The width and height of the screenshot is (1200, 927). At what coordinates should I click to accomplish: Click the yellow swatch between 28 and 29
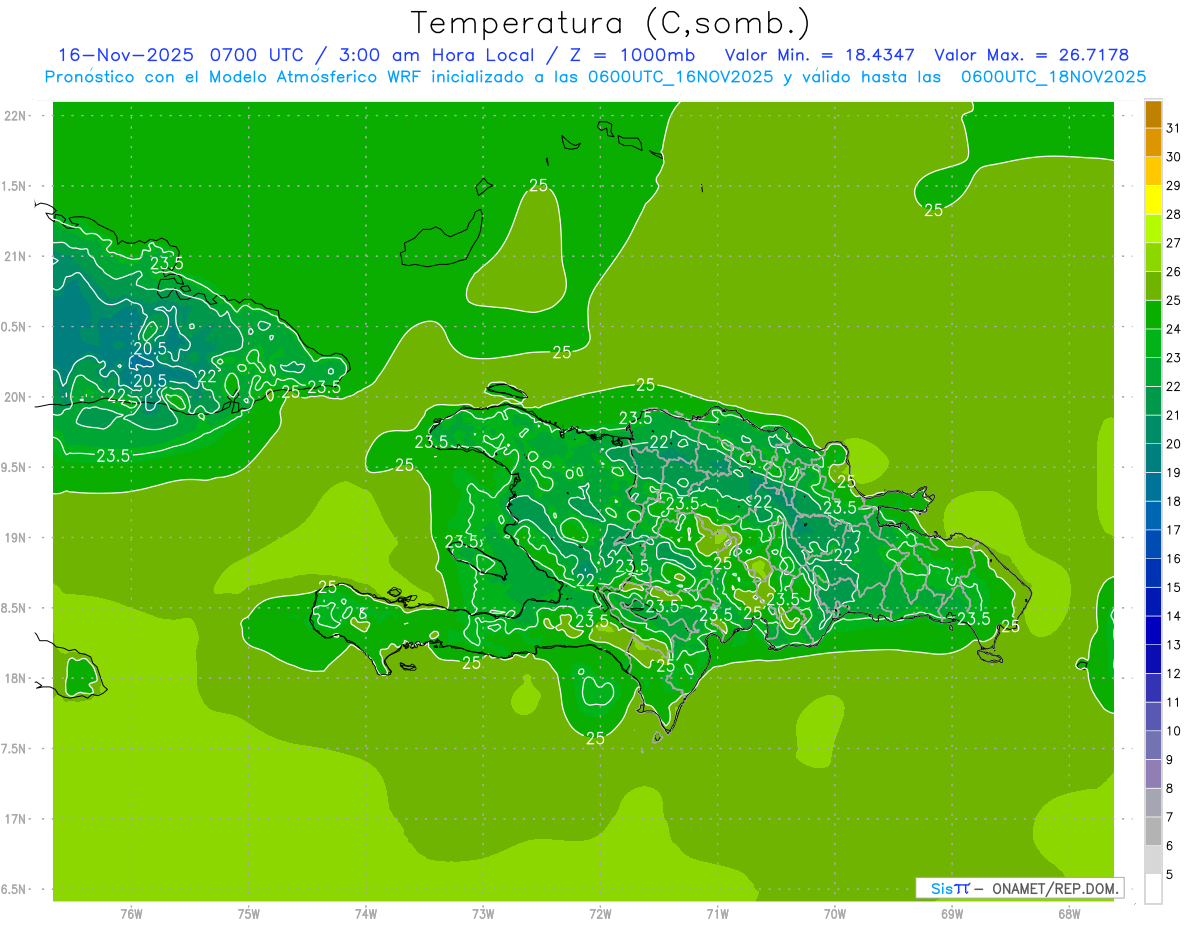point(1153,200)
